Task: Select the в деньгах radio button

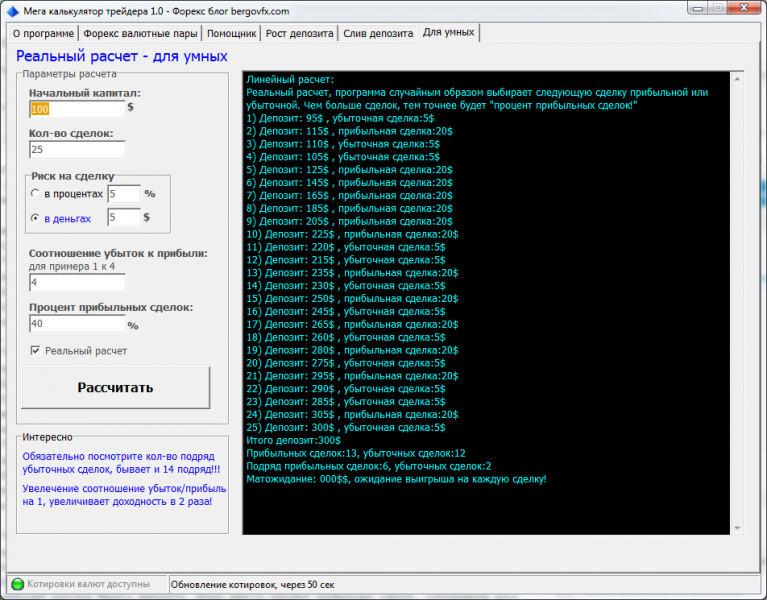Action: [x=35, y=218]
